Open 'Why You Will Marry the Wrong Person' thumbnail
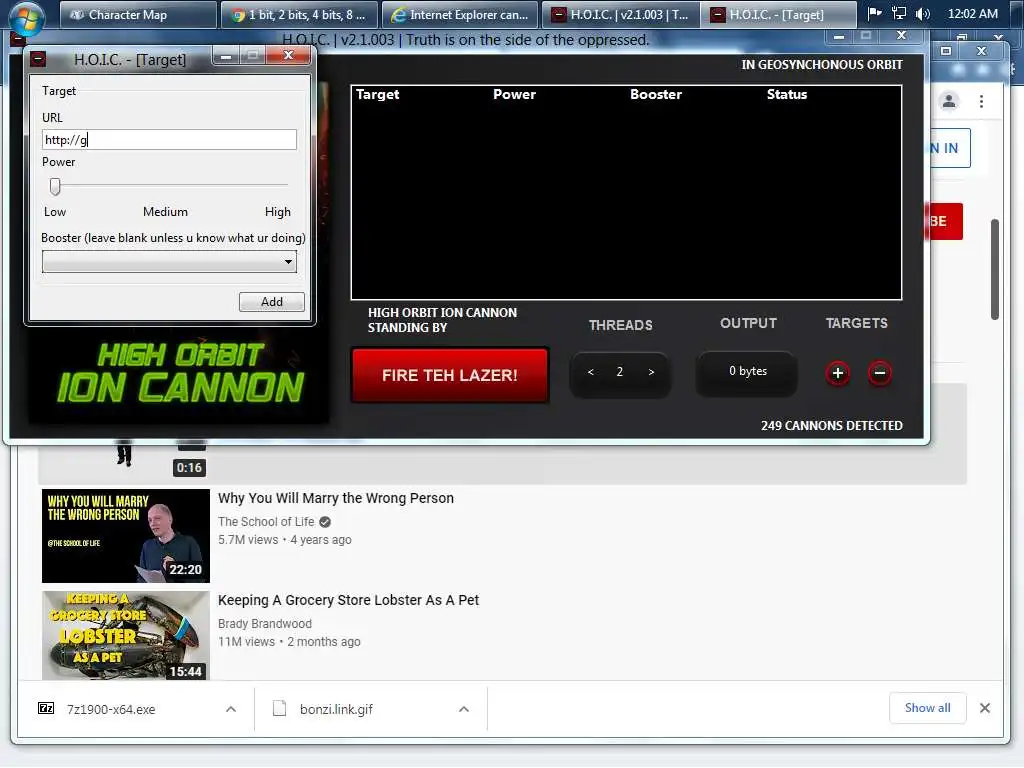Screen dimensions: 1024x768 coord(126,536)
